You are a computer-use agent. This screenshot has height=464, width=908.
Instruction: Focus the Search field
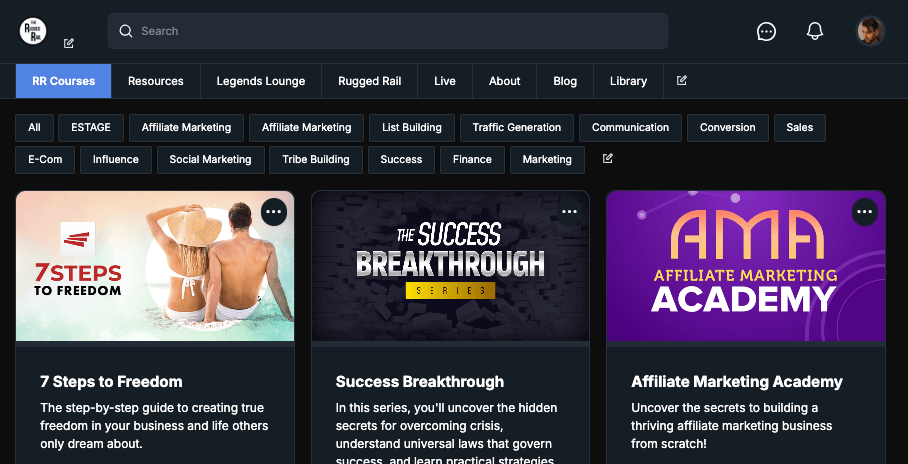(x=387, y=31)
